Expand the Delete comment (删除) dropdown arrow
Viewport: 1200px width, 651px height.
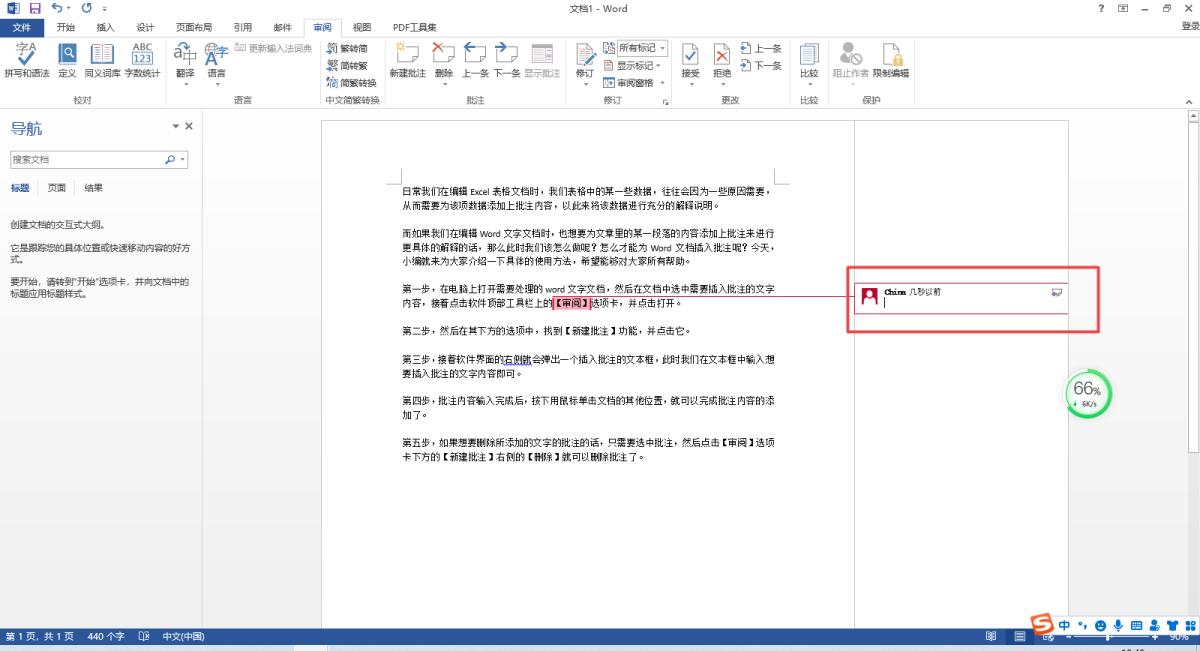pos(444,84)
